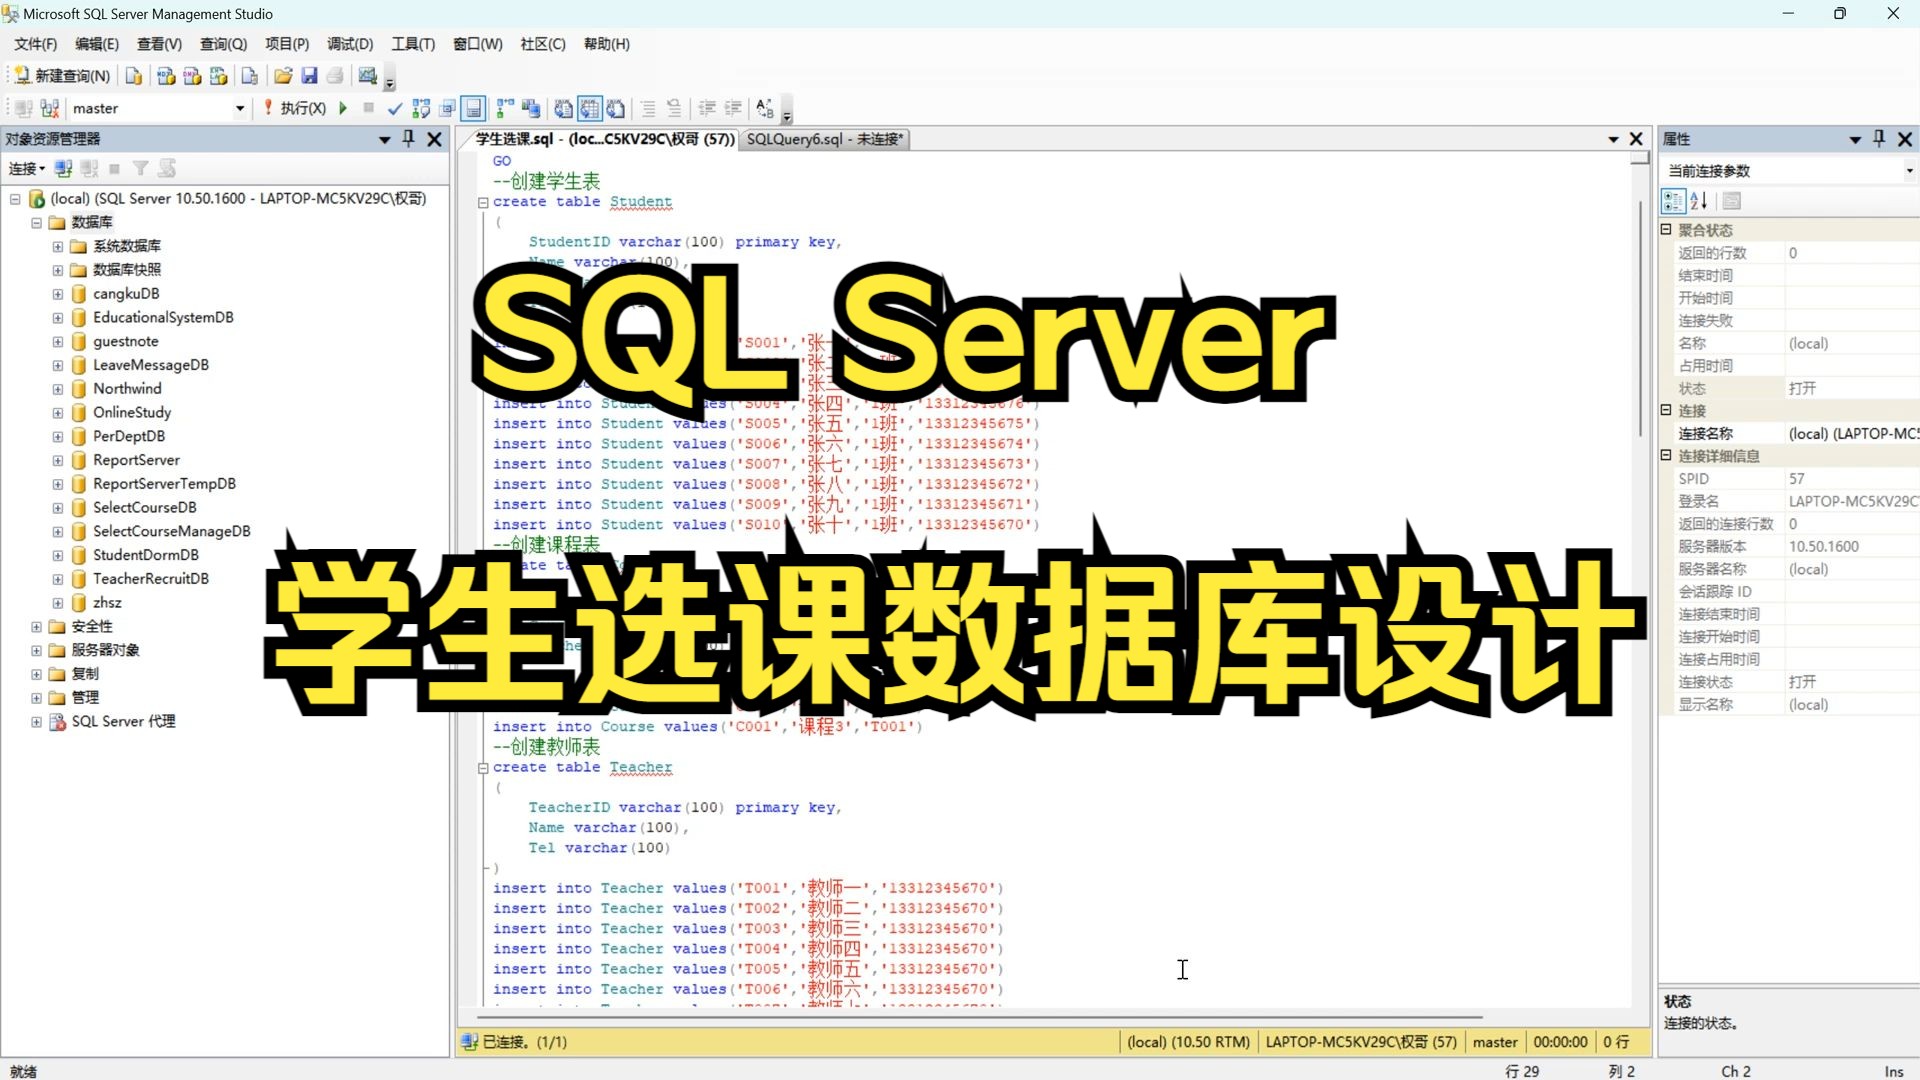Sort Properties alphabetically

(1699, 201)
